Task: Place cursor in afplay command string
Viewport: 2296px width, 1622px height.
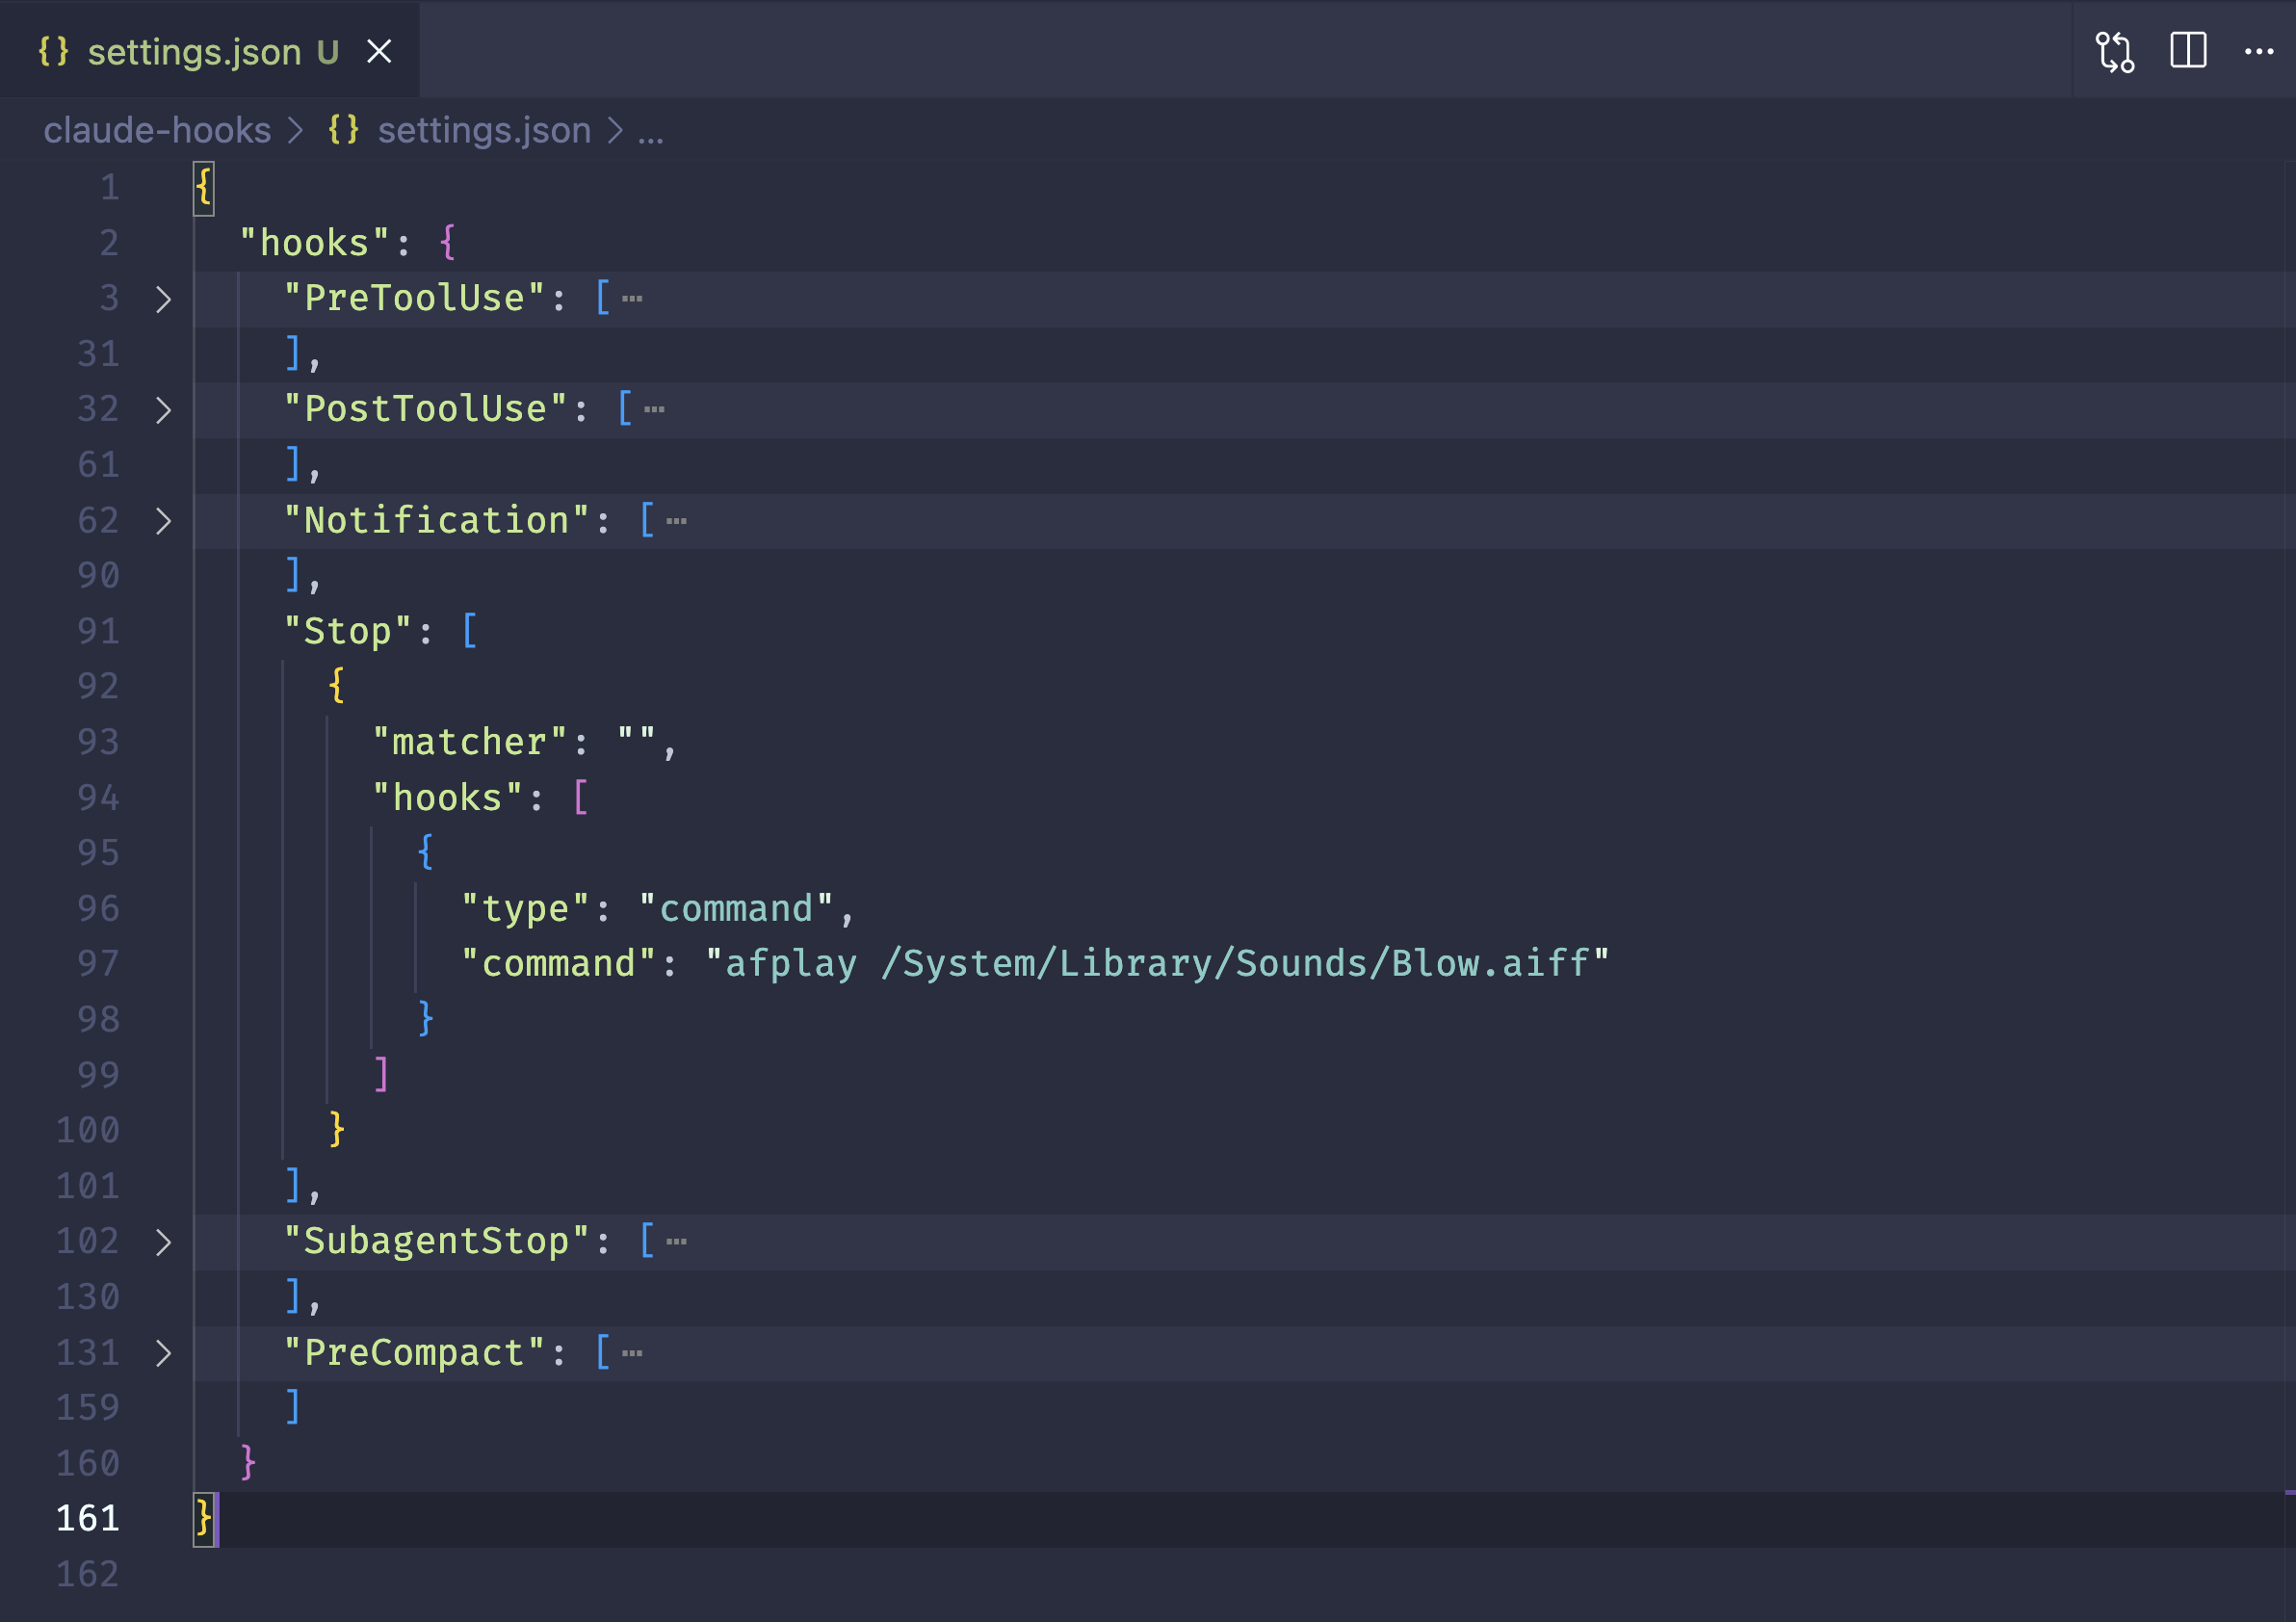Action: pyautogui.click(x=1155, y=964)
